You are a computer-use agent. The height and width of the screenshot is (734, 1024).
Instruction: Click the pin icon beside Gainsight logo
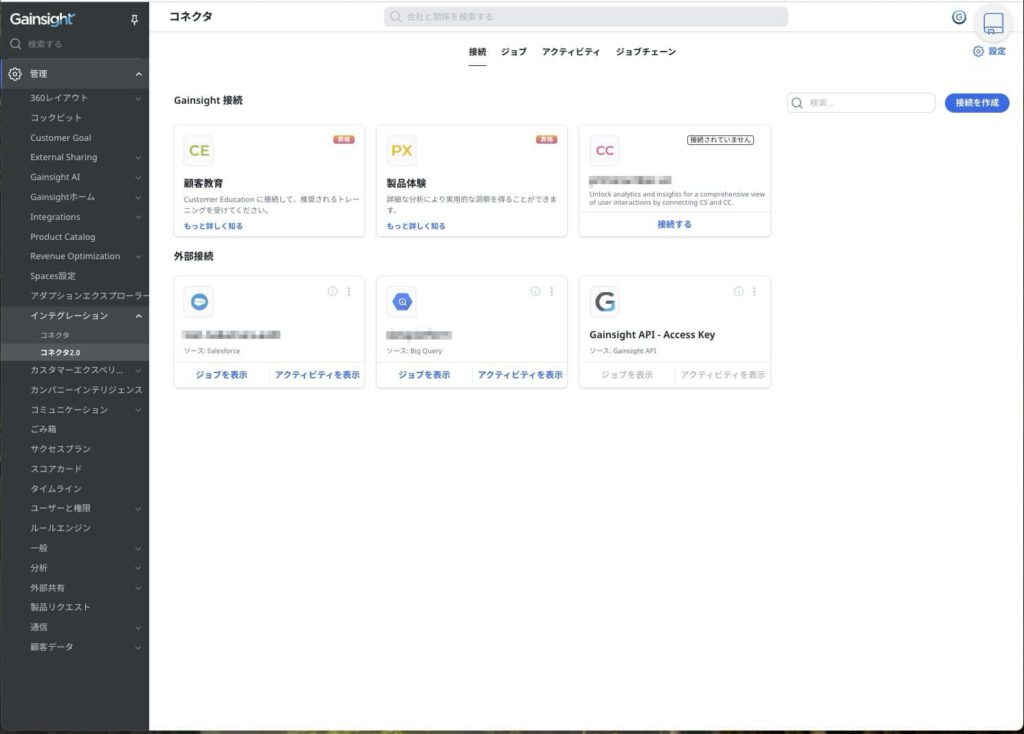click(135, 19)
